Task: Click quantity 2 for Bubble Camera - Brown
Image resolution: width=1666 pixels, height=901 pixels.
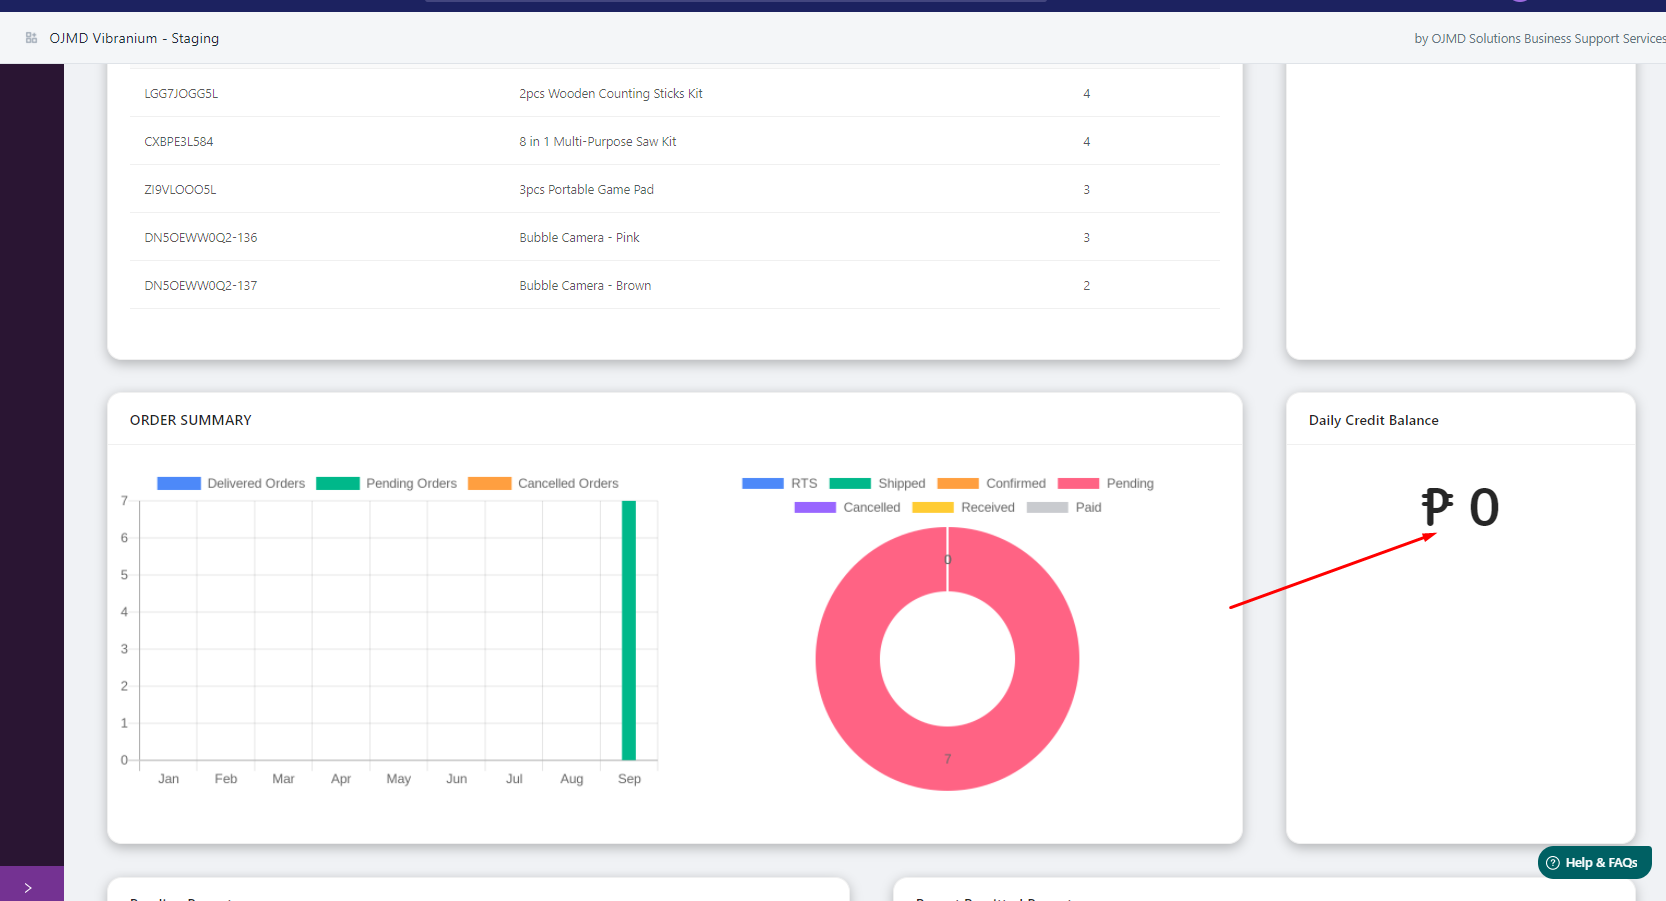Action: tap(1087, 285)
